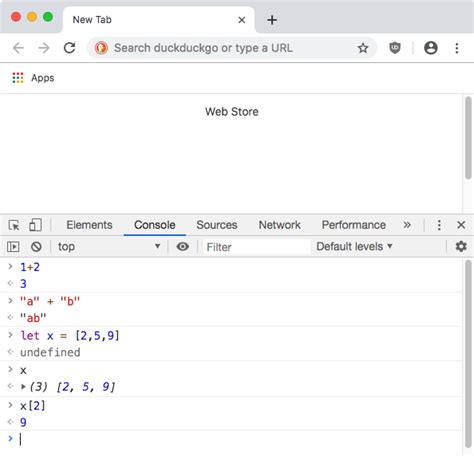The image size is (474, 456).
Task: Click the DuckDuckGo logo in address bar
Action: (x=101, y=48)
